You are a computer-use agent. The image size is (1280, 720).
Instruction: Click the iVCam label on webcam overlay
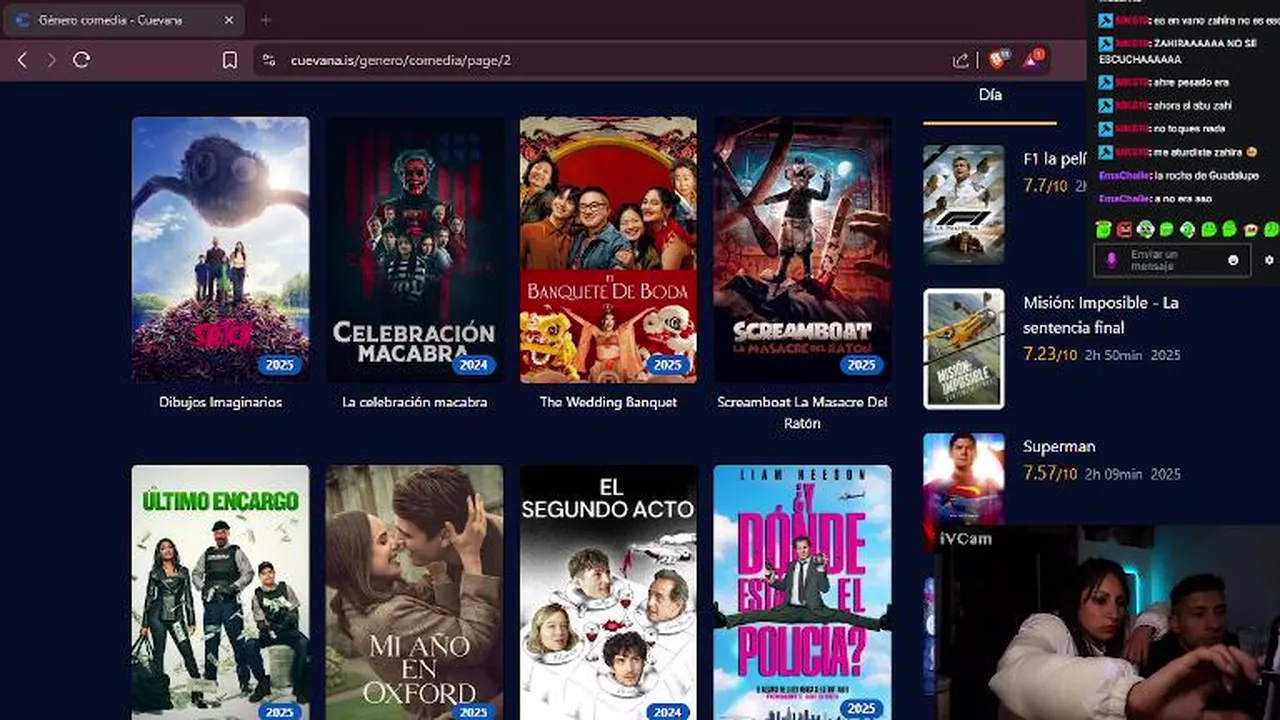tap(966, 539)
